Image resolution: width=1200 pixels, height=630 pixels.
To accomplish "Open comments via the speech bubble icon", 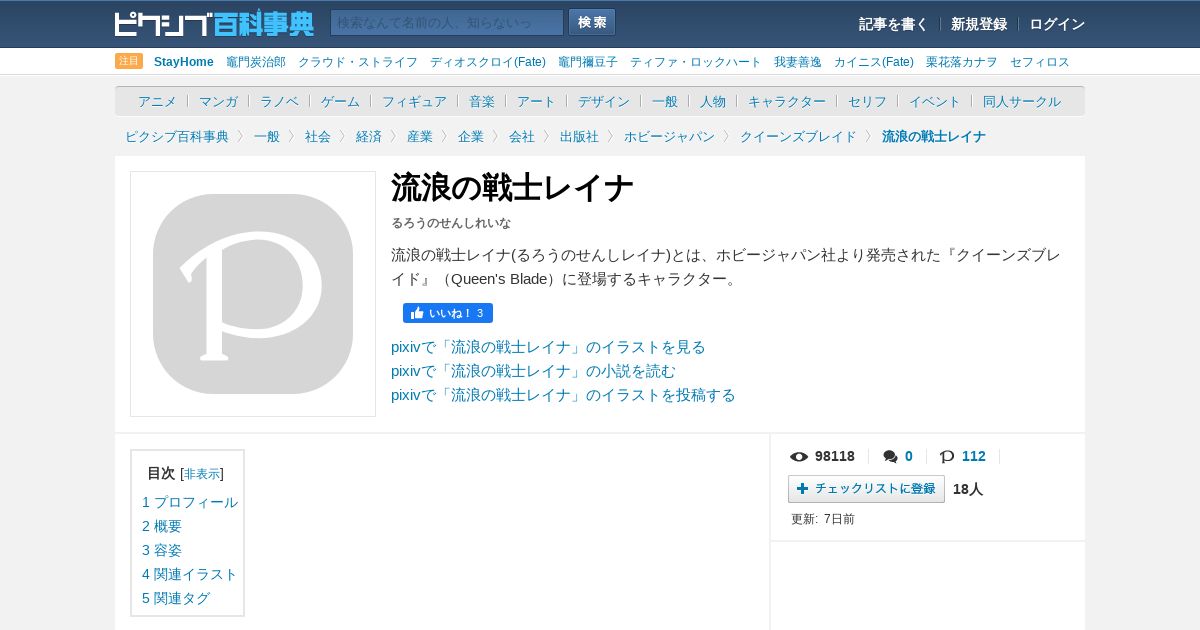I will point(890,457).
